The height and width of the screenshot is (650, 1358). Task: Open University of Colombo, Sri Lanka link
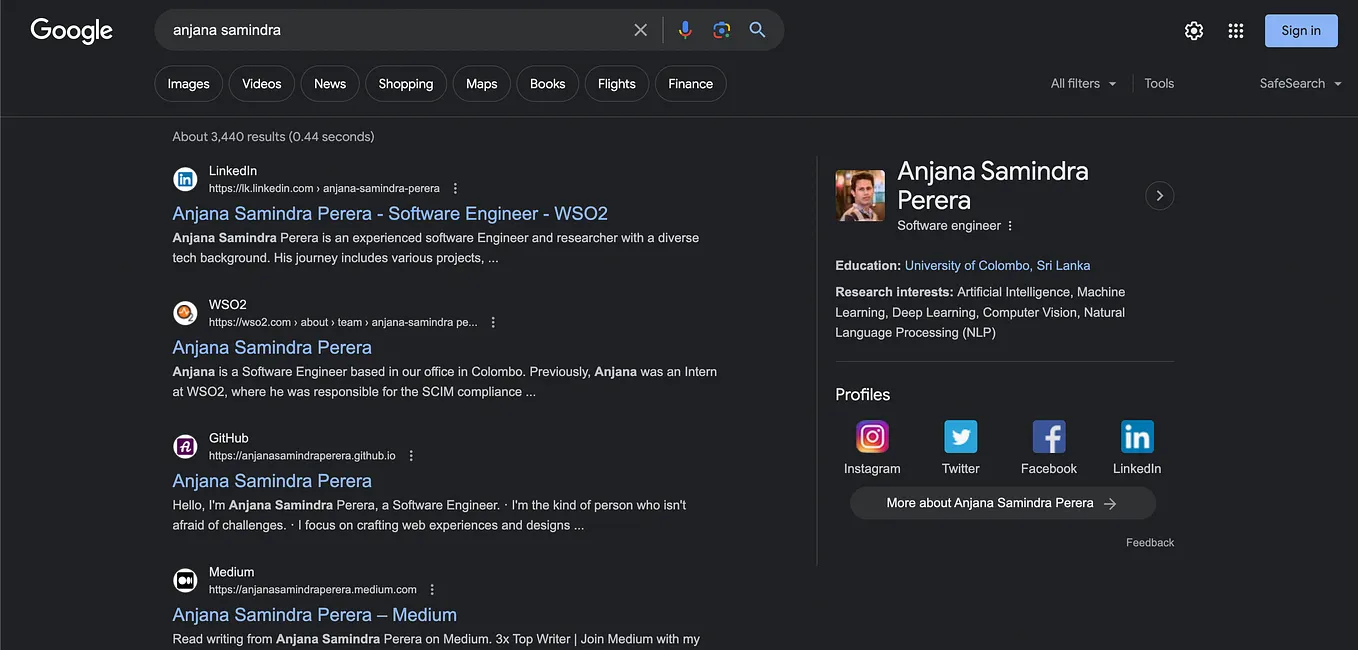(997, 266)
